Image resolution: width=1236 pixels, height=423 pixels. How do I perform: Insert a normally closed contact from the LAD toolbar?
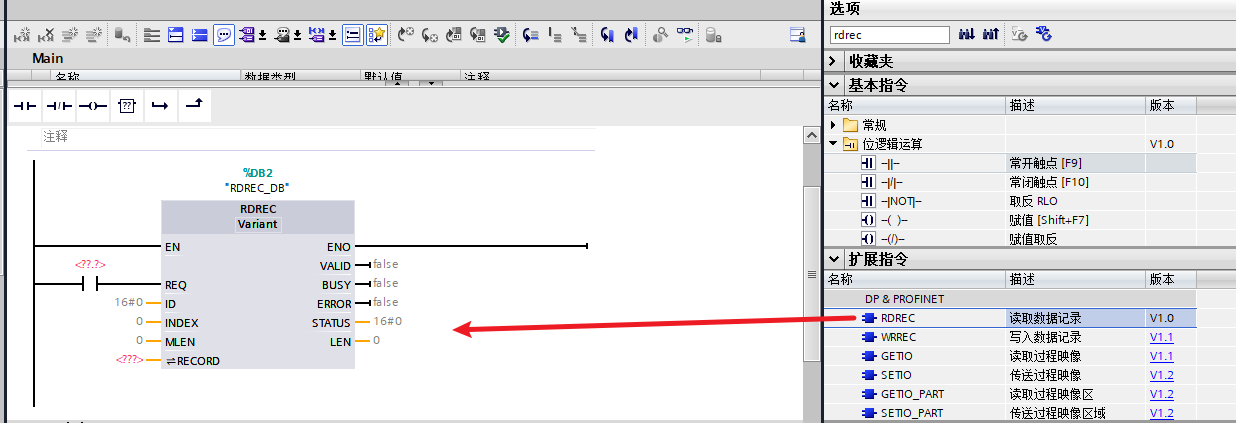click(x=59, y=106)
